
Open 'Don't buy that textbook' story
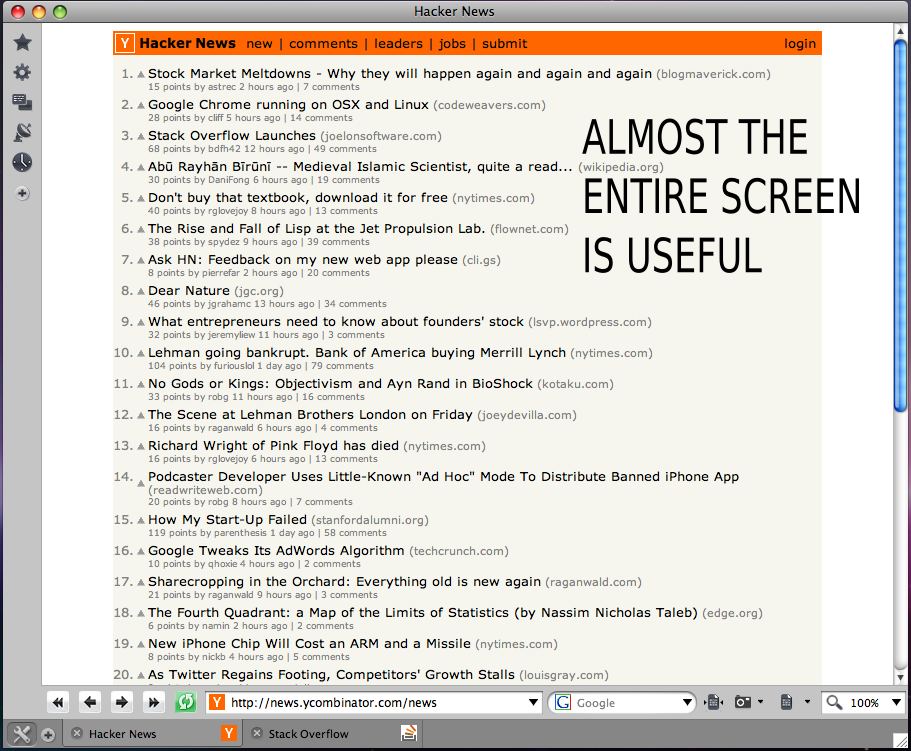[x=298, y=197]
